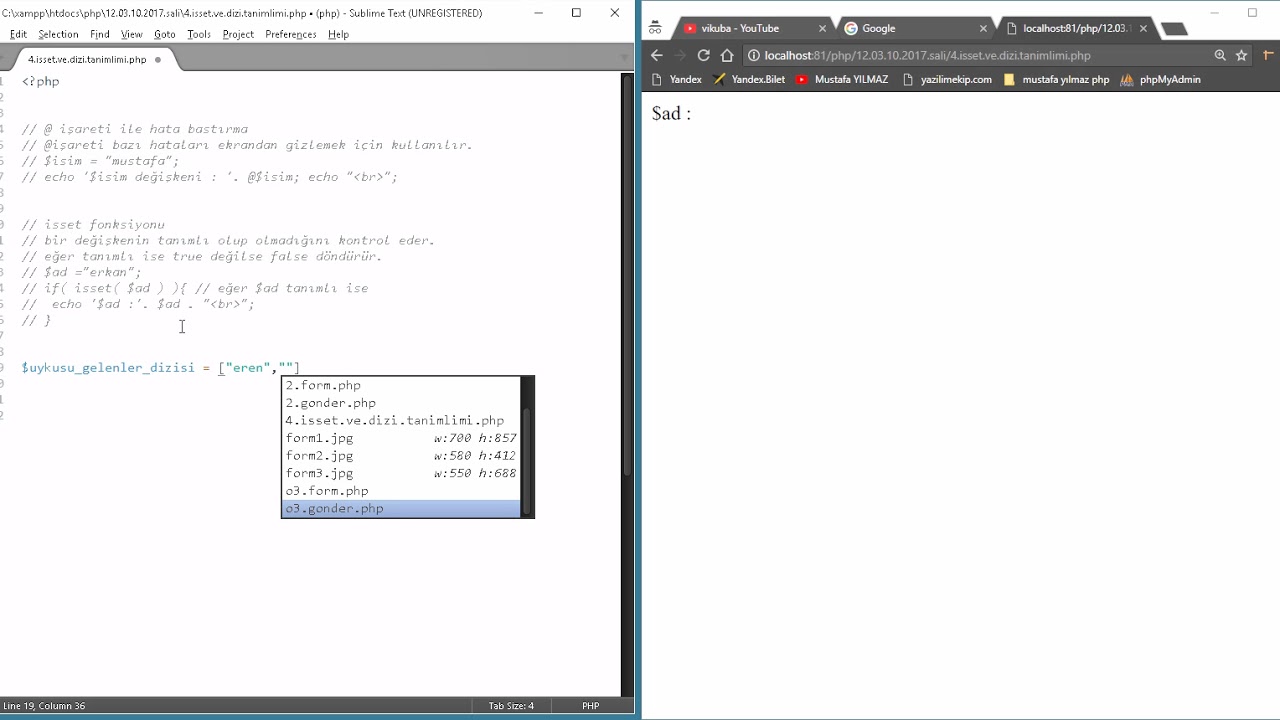Change Tab Size: 4 in status bar
This screenshot has width=1280, height=720.
coord(511,706)
